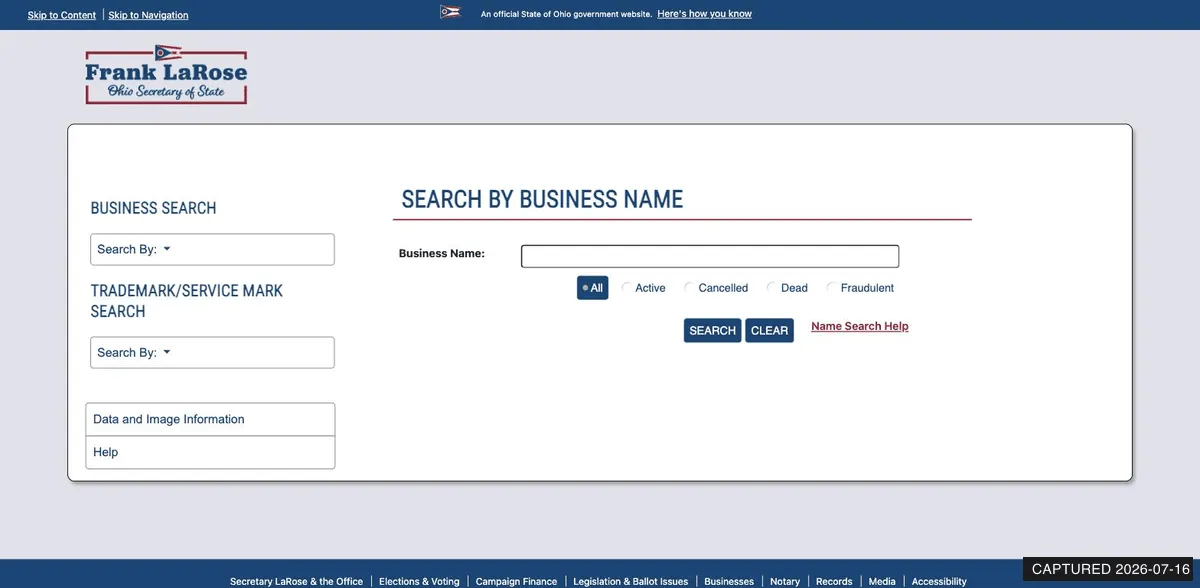The image size is (1200, 588).
Task: Open the Name Search Help link
Action: [860, 327]
